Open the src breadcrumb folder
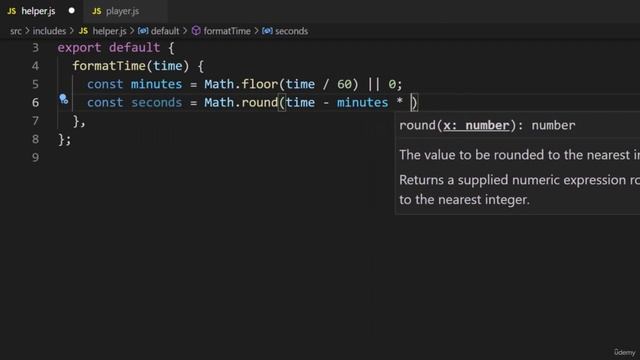Viewport: 640px width, 360px height. (16, 31)
